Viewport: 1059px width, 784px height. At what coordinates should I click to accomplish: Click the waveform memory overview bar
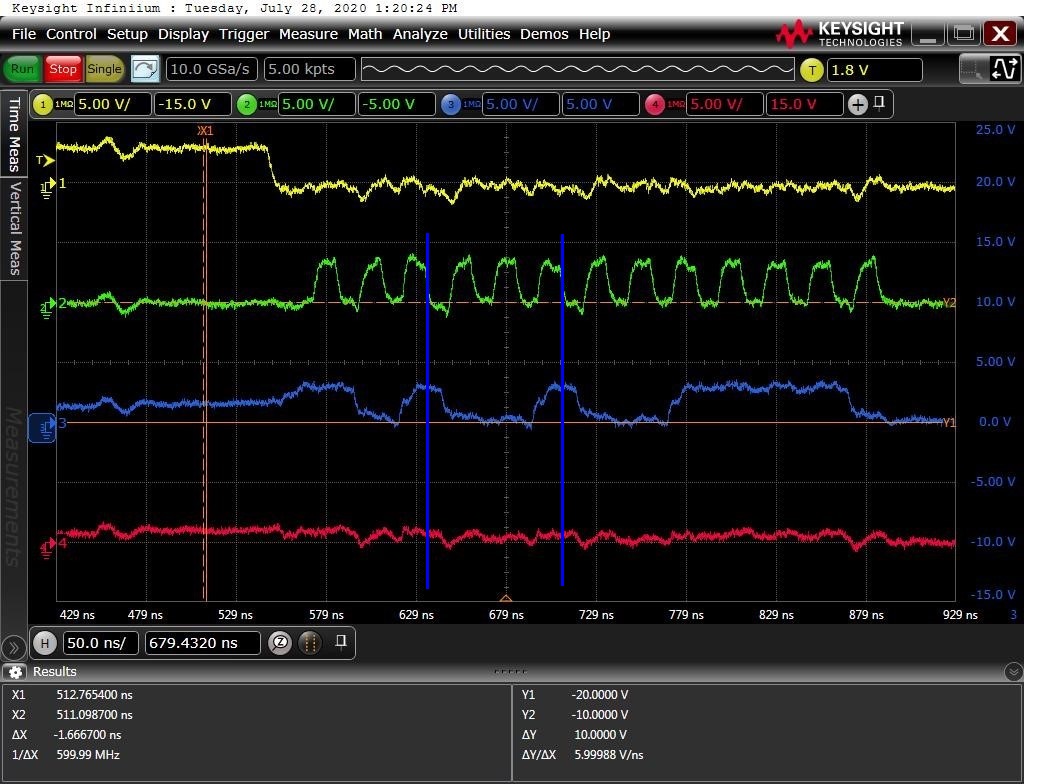(x=577, y=69)
